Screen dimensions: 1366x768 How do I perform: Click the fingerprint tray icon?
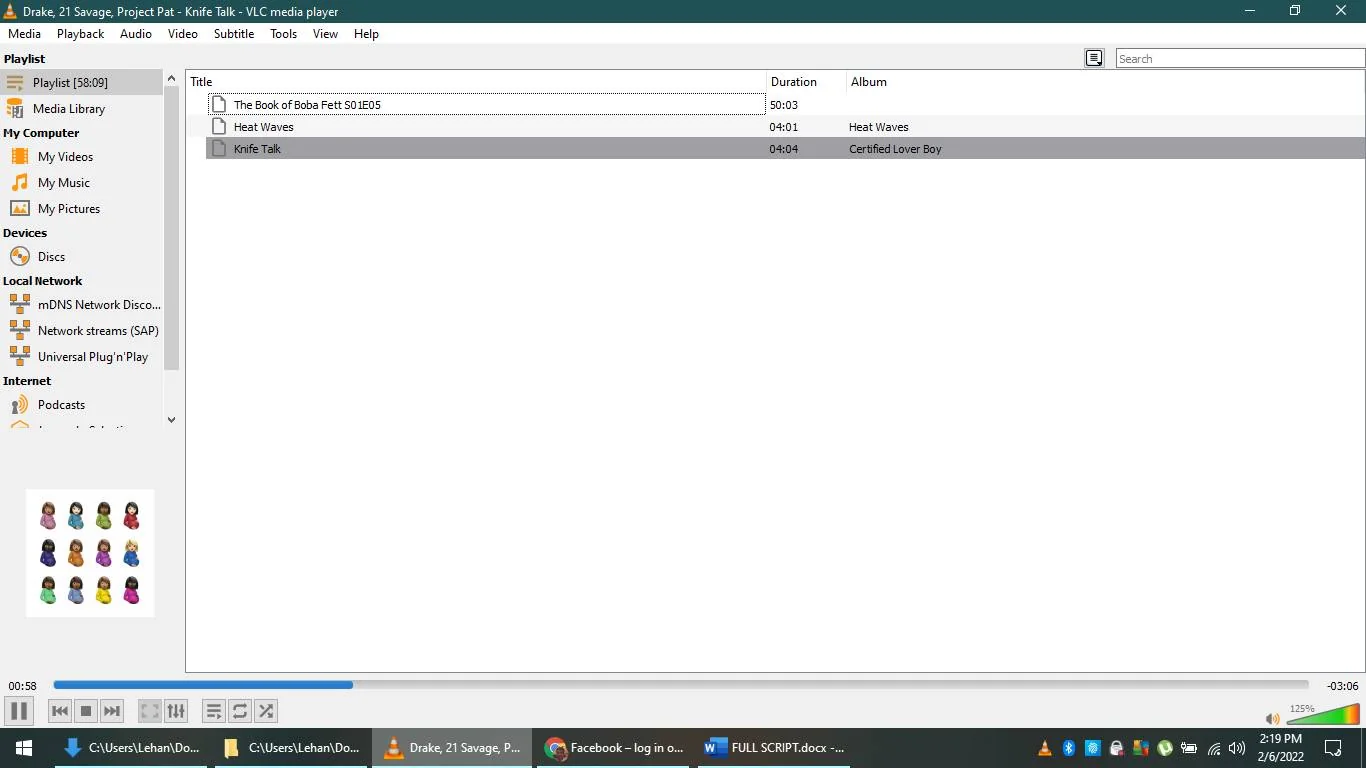[1092, 748]
